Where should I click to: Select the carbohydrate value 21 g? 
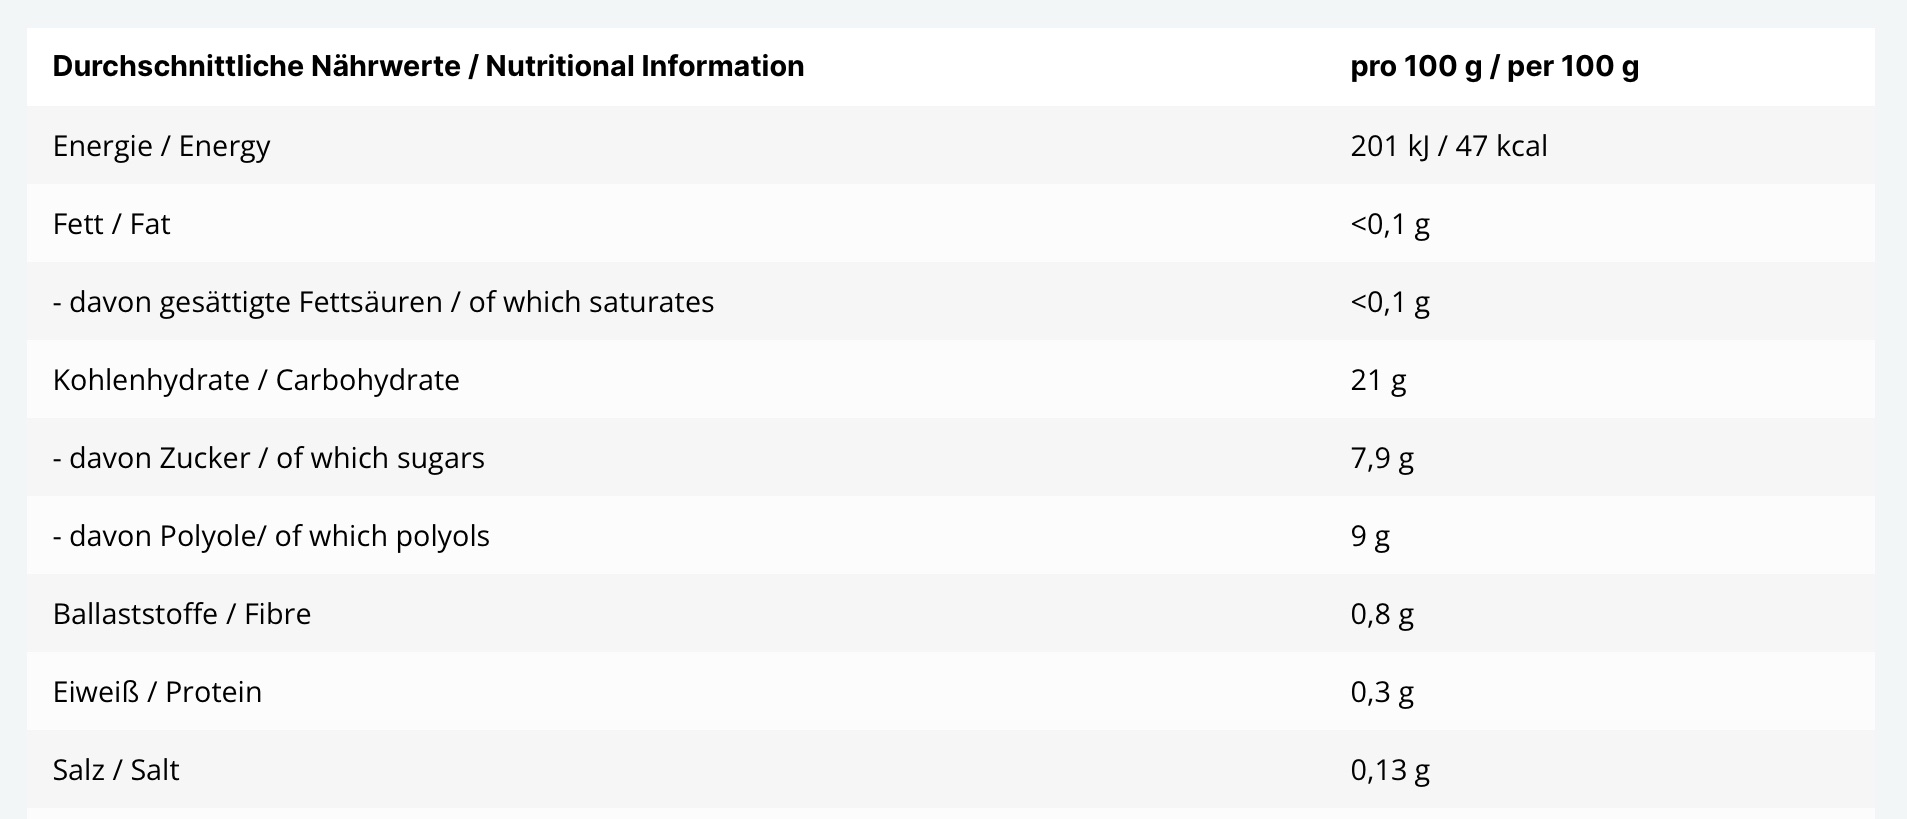[x=1378, y=380]
